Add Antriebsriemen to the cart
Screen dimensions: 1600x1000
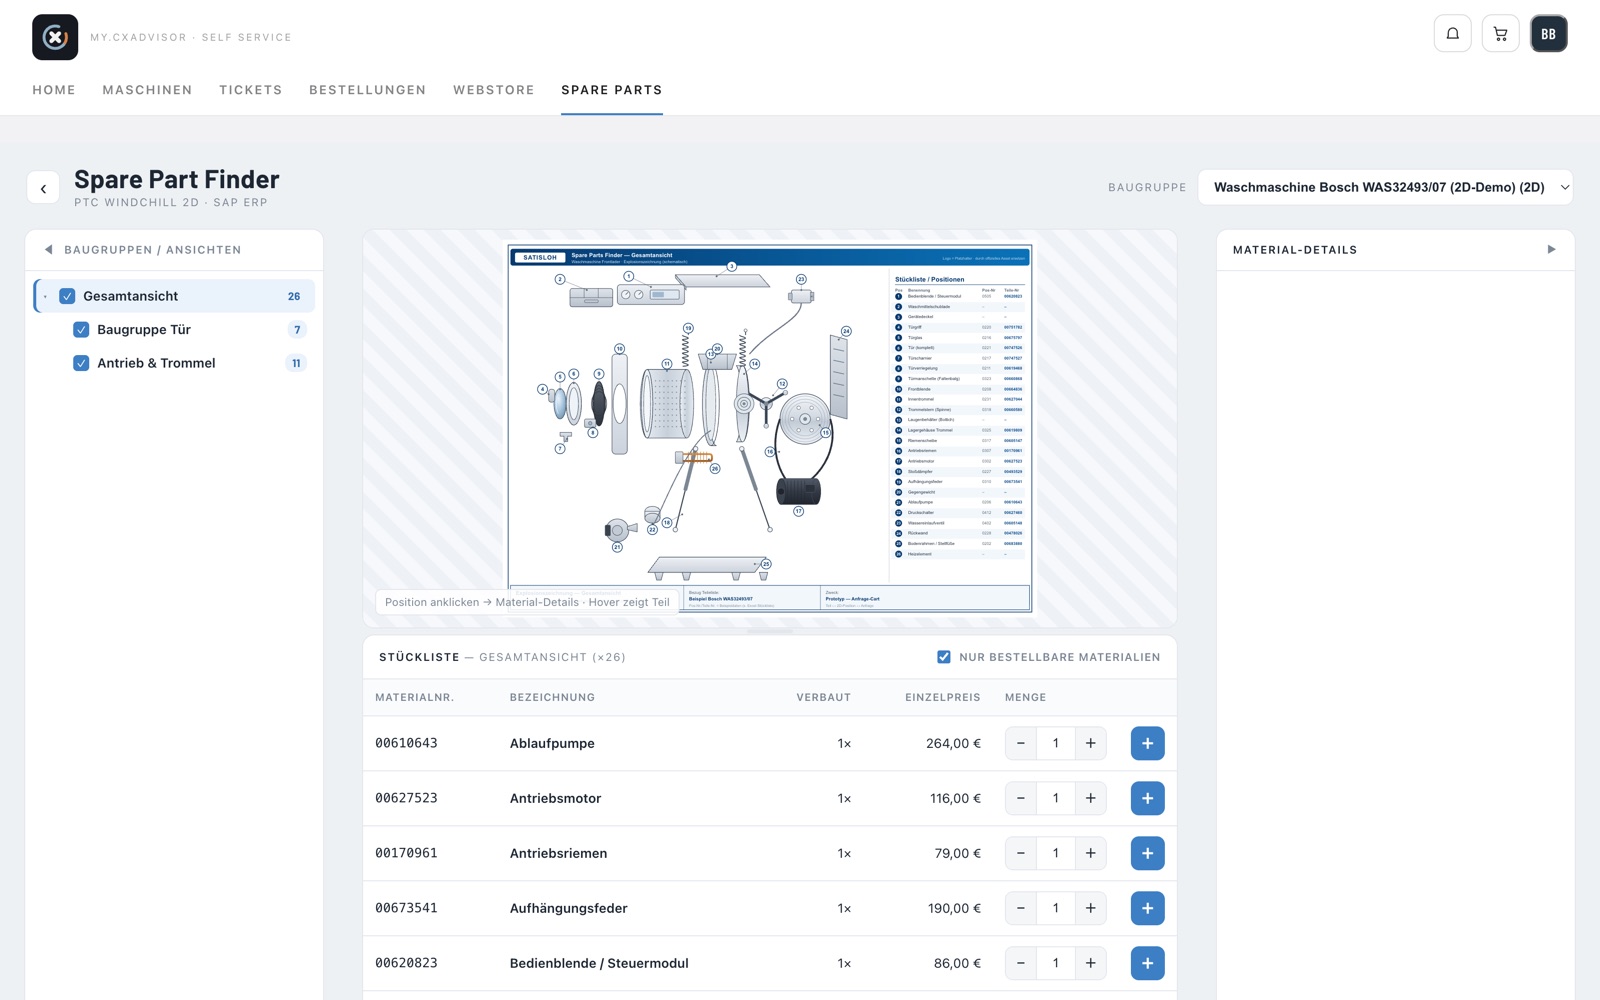1147,853
